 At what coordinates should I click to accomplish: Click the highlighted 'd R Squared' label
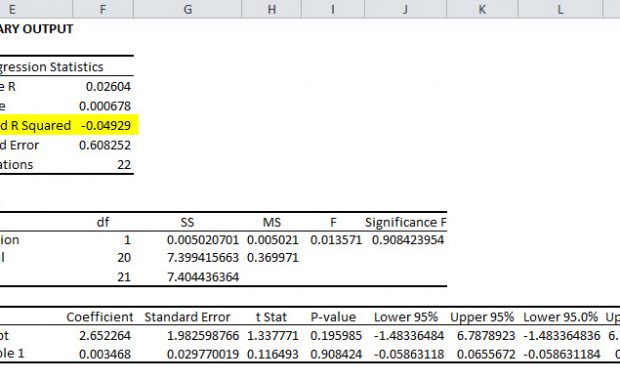click(x=36, y=126)
